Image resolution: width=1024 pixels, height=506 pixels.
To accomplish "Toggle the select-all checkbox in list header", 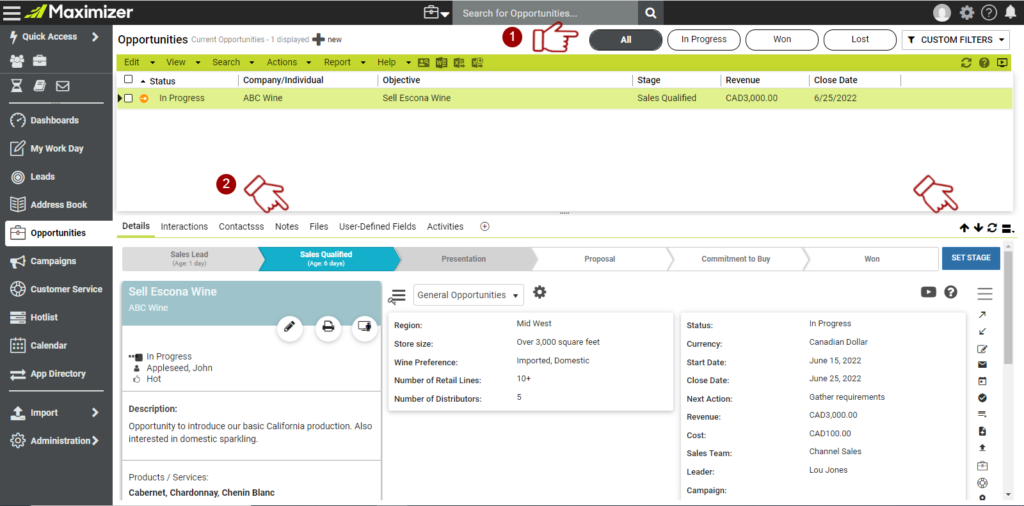I will pos(128,80).
